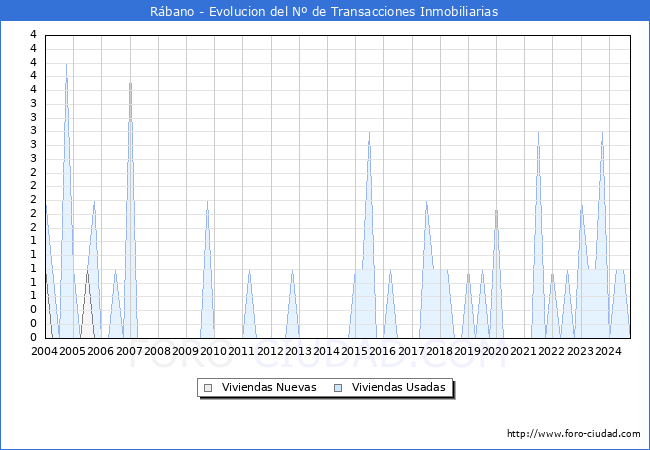The height and width of the screenshot is (450, 650).
Task: Click the 2020 x-axis label
Action: (495, 351)
